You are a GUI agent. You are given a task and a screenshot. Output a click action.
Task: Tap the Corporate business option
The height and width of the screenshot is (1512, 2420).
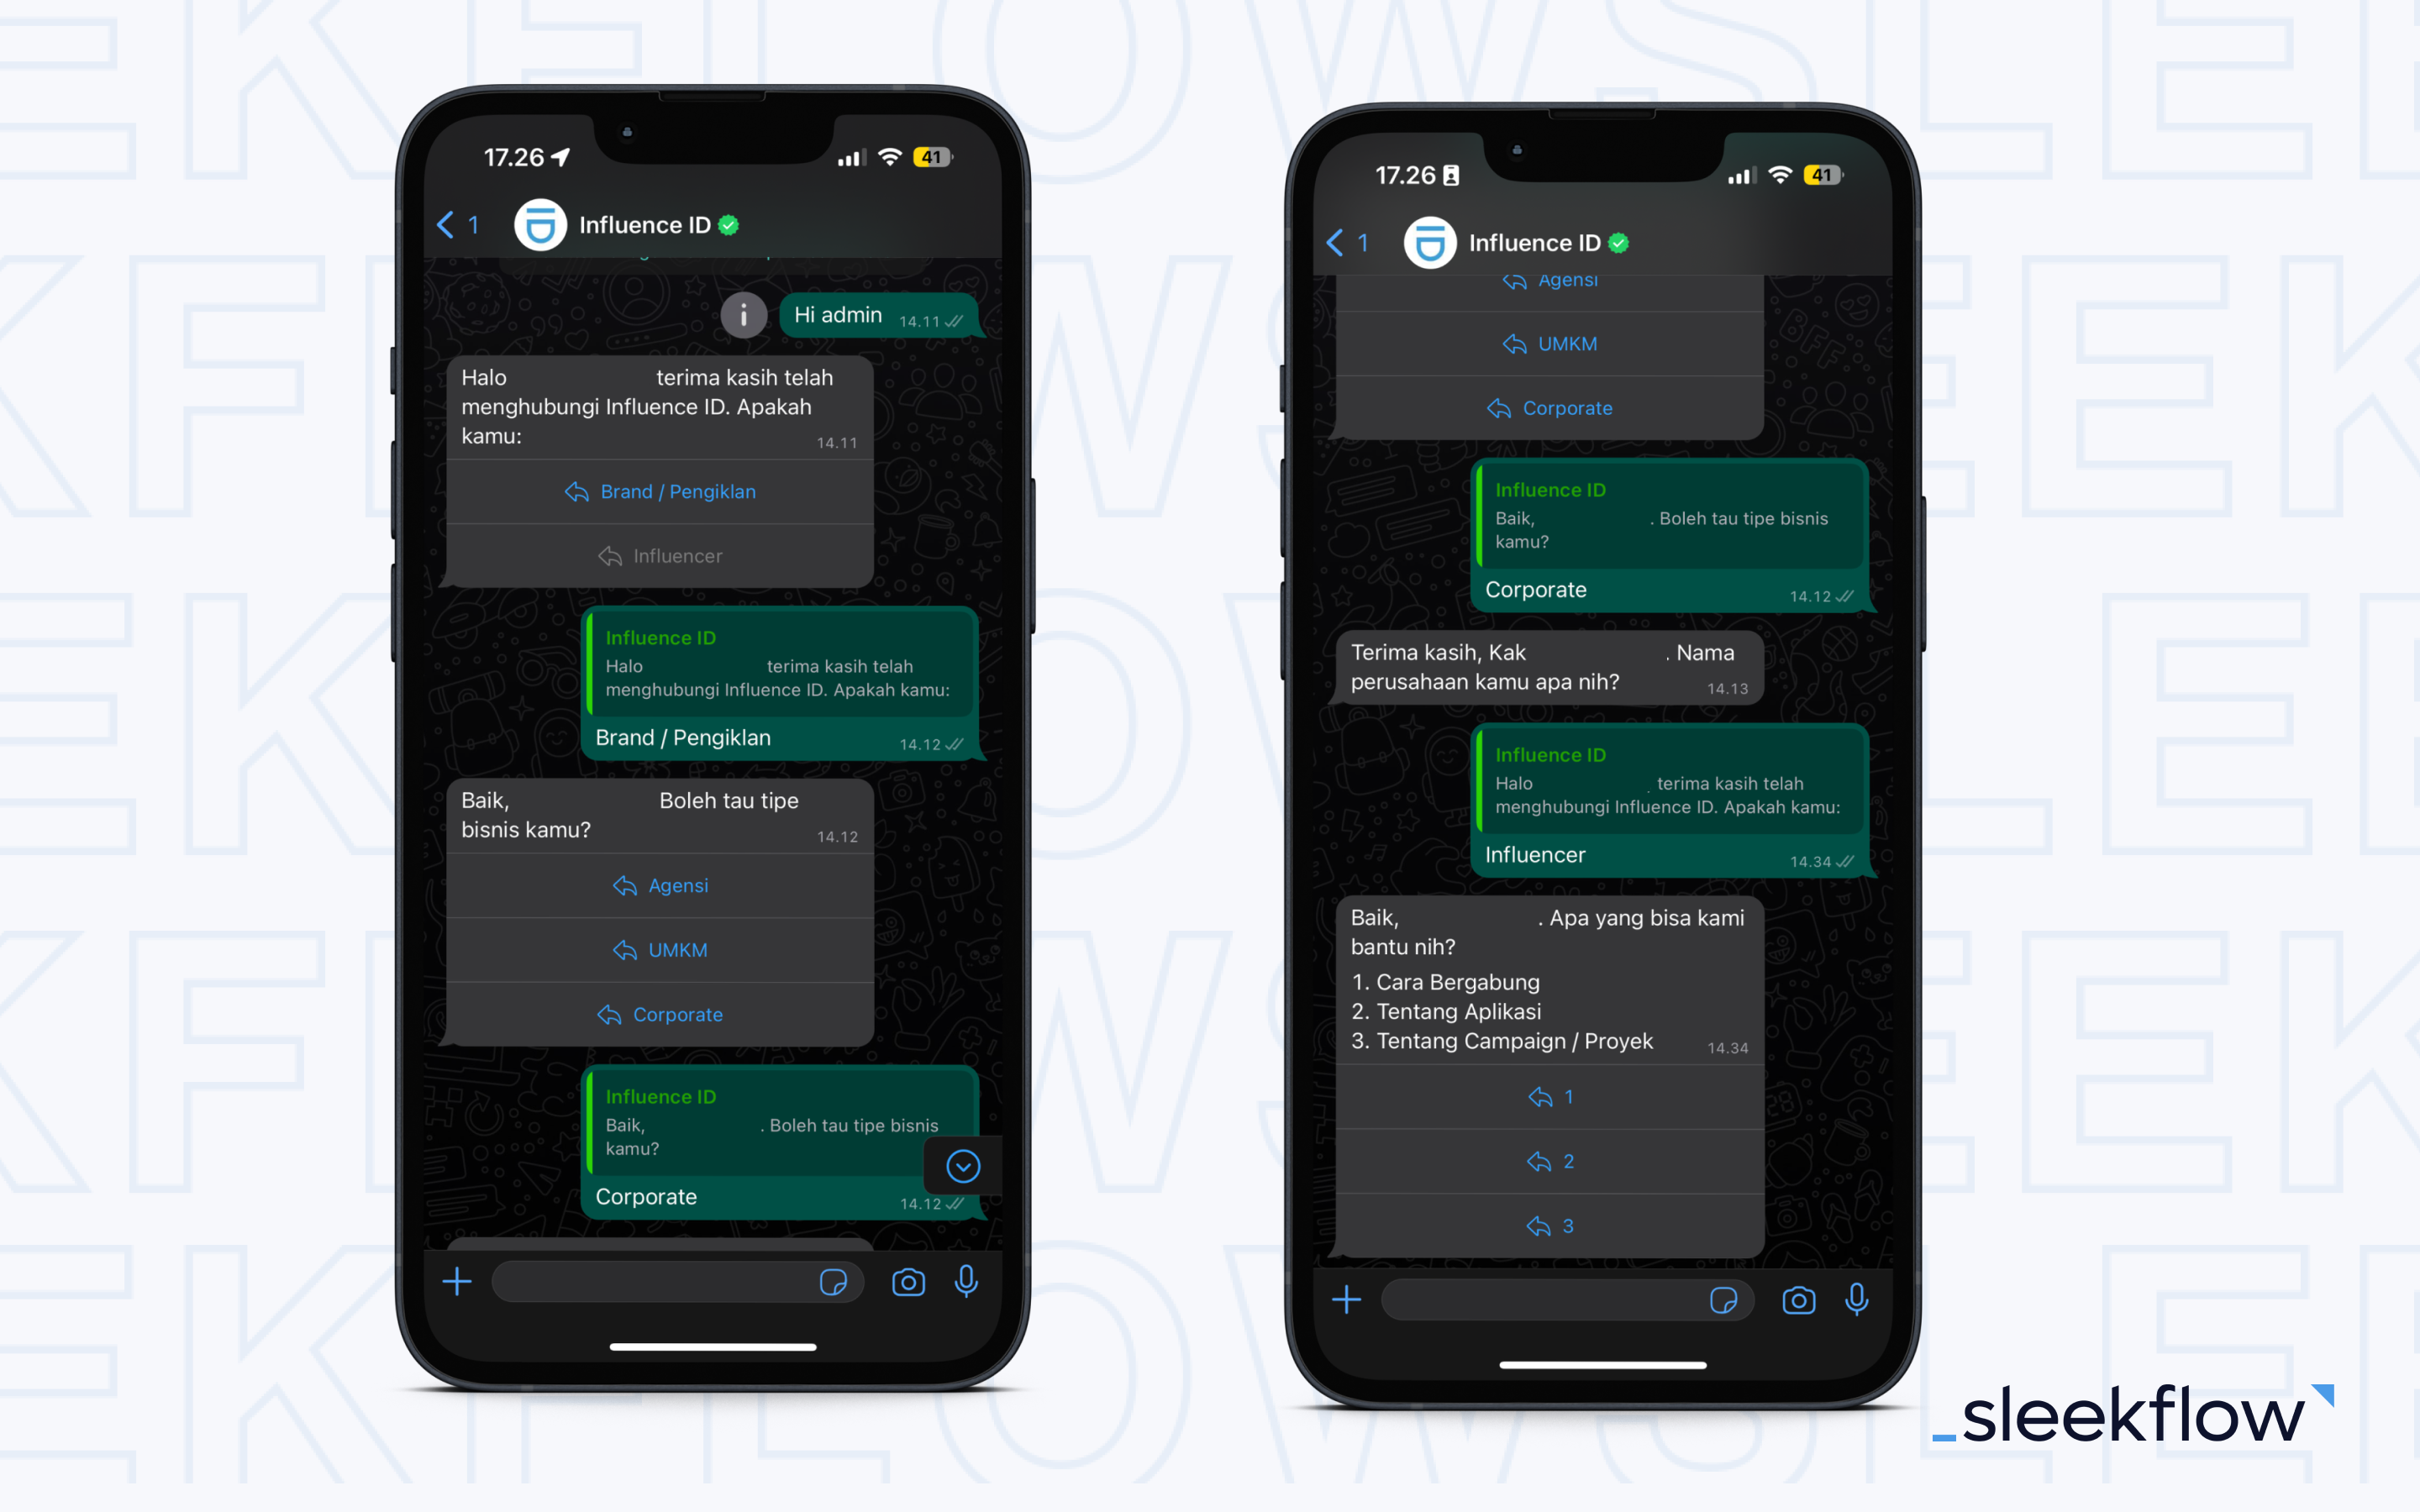tap(678, 1014)
